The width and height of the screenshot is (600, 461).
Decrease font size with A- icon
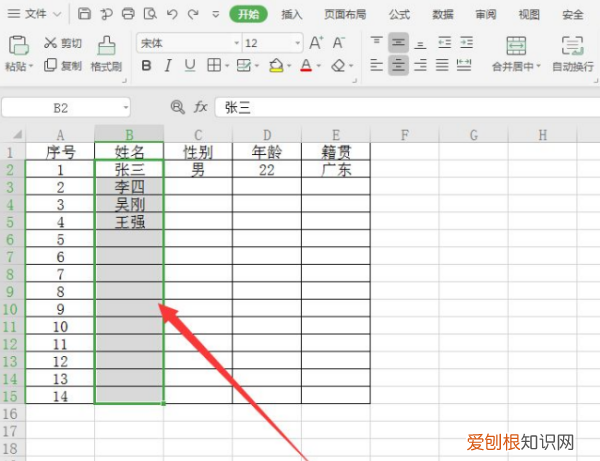339,42
